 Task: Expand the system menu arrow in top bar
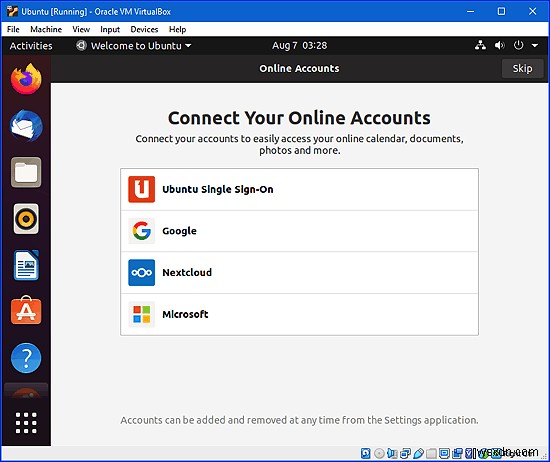click(535, 45)
